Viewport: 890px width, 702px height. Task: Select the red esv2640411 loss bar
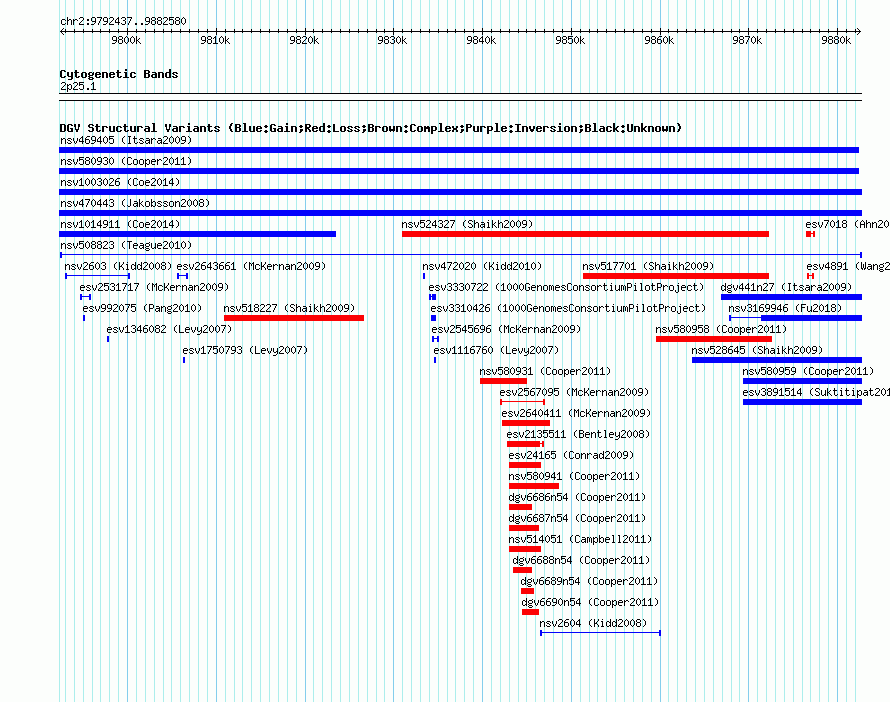point(526,423)
